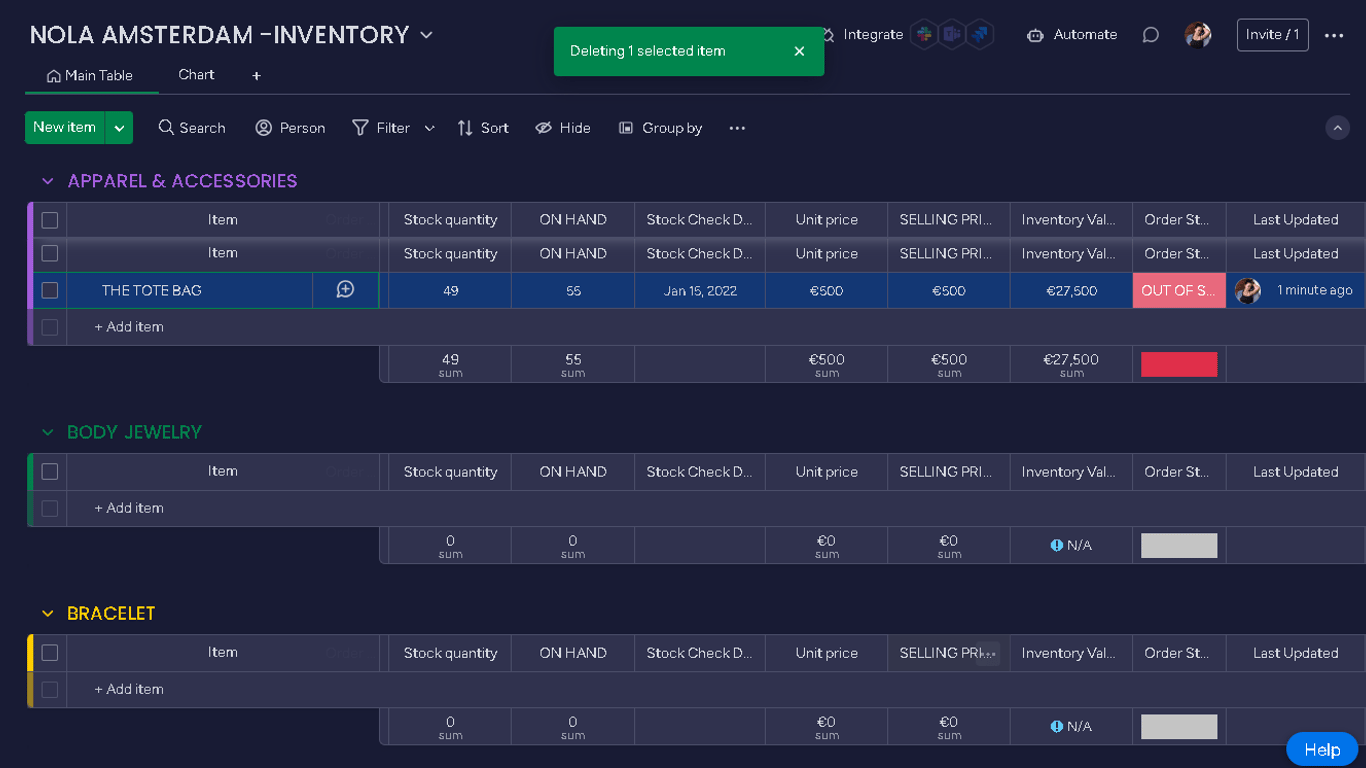Select all items in BRACELET group
The image size is (1366, 768).
click(x=50, y=653)
